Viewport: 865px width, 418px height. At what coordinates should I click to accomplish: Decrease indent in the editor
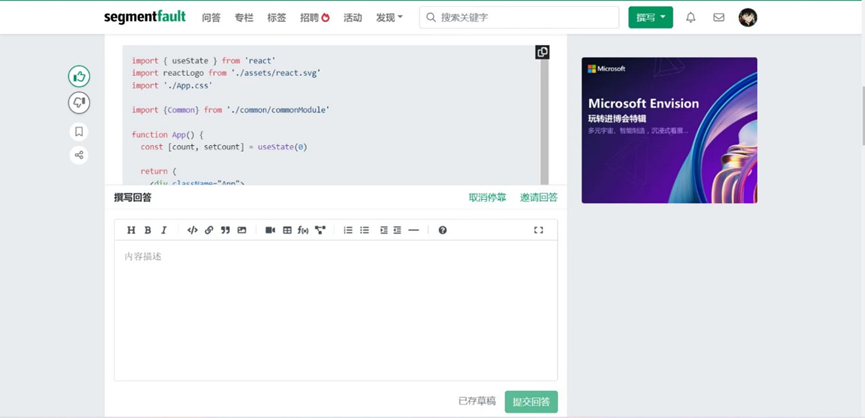pos(397,230)
